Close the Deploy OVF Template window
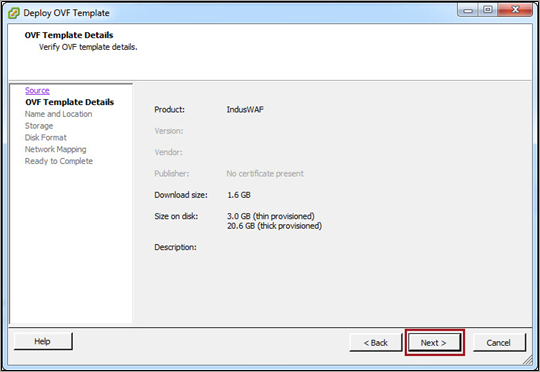 515,10
